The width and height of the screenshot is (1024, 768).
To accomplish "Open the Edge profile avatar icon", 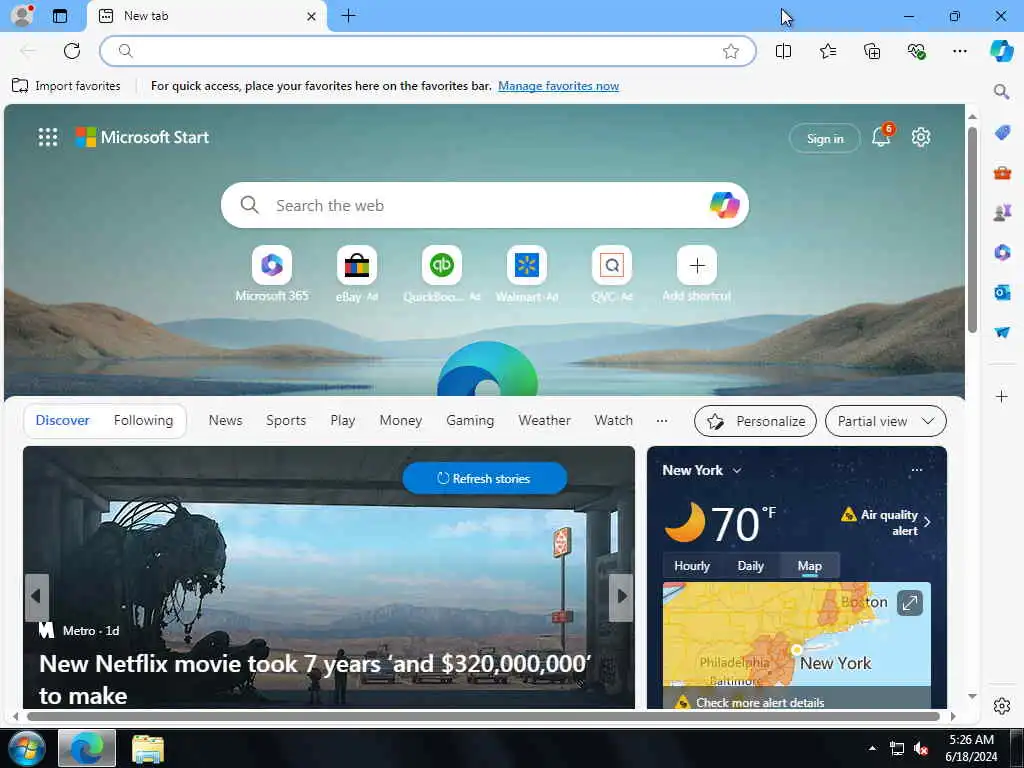I will click(22, 15).
